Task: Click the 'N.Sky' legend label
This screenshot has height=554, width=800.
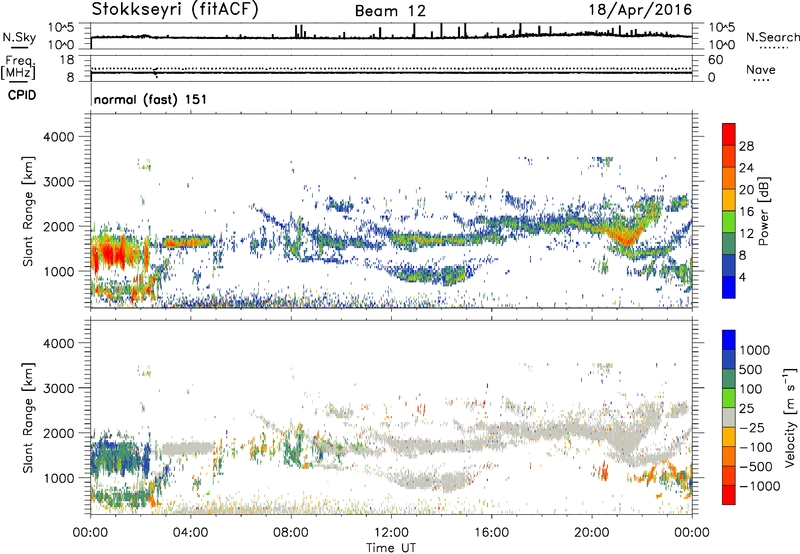Action: (x=19, y=37)
